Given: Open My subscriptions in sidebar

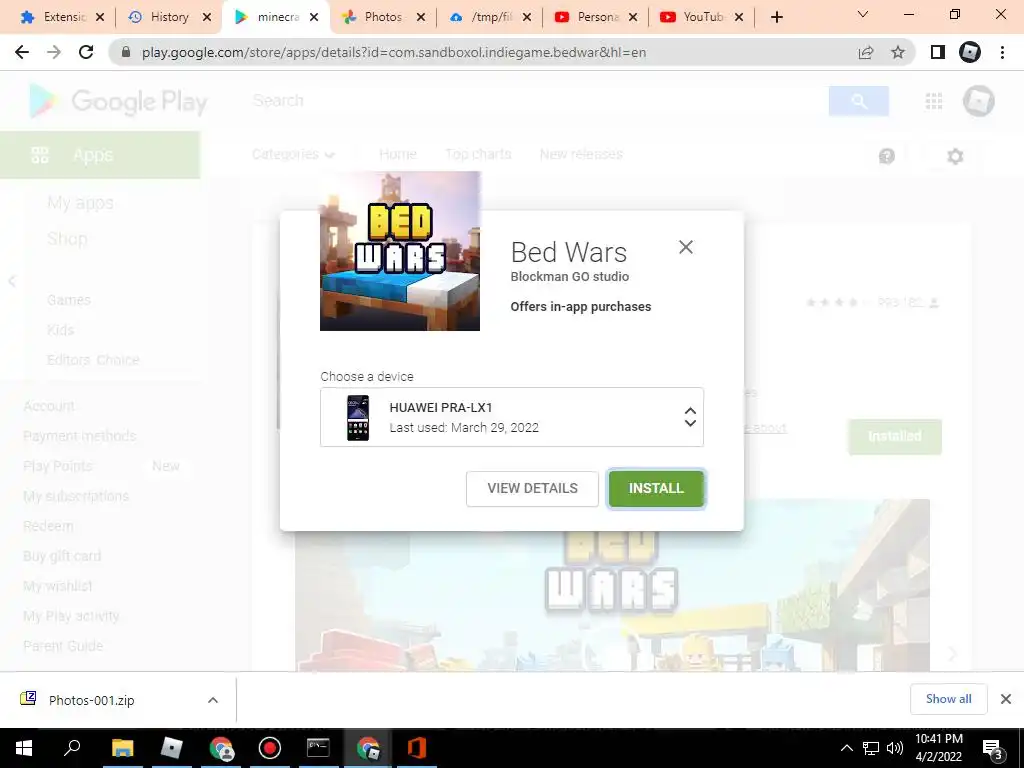Looking at the screenshot, I should tap(76, 496).
